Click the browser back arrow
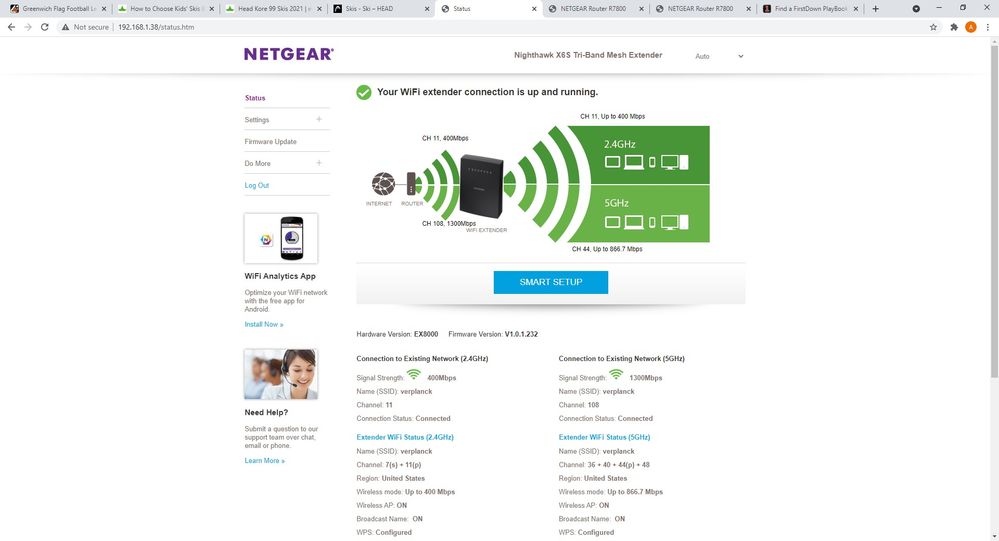Image resolution: width=999 pixels, height=541 pixels. tap(11, 27)
